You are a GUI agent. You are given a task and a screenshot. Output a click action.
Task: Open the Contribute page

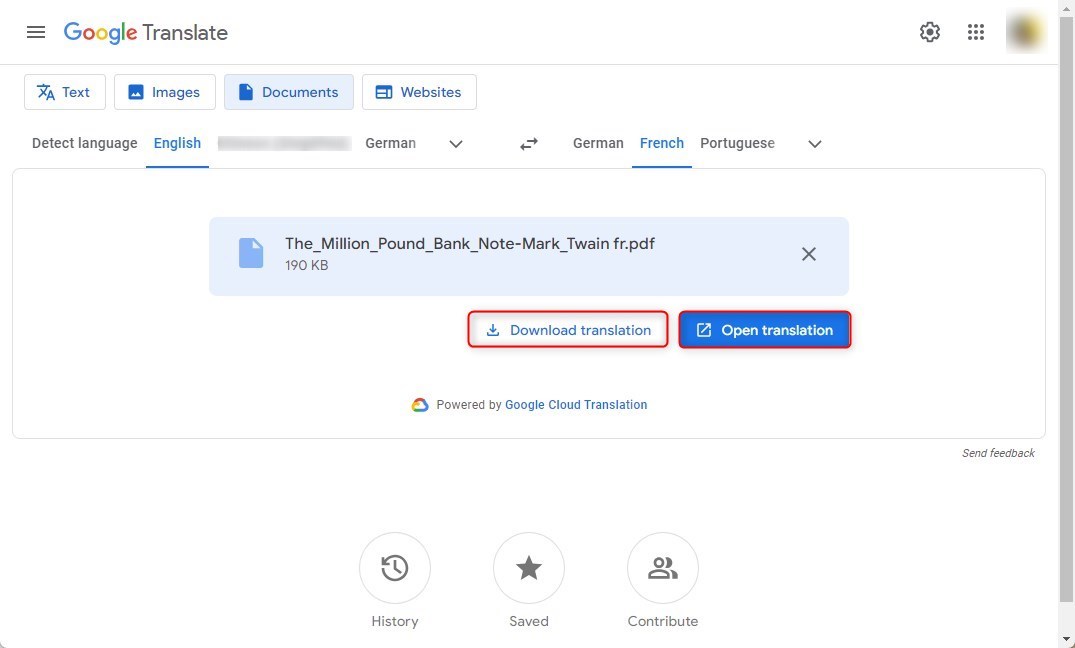pyautogui.click(x=662, y=568)
